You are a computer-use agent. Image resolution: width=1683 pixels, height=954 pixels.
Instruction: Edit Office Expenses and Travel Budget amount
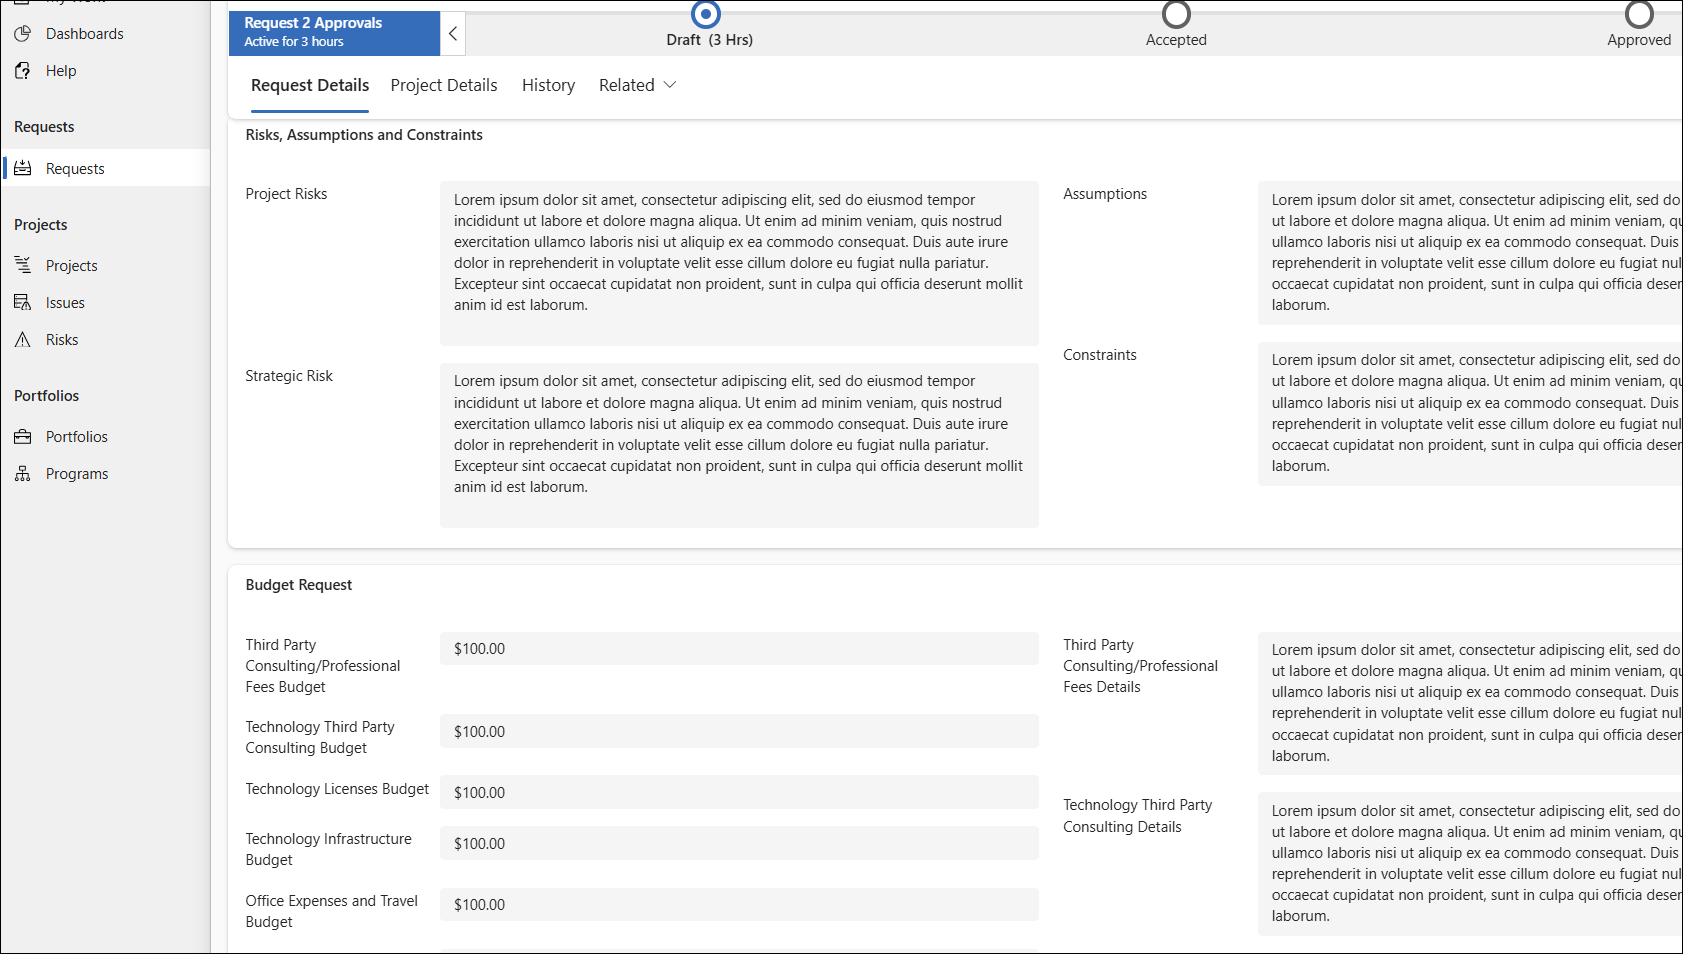point(739,905)
